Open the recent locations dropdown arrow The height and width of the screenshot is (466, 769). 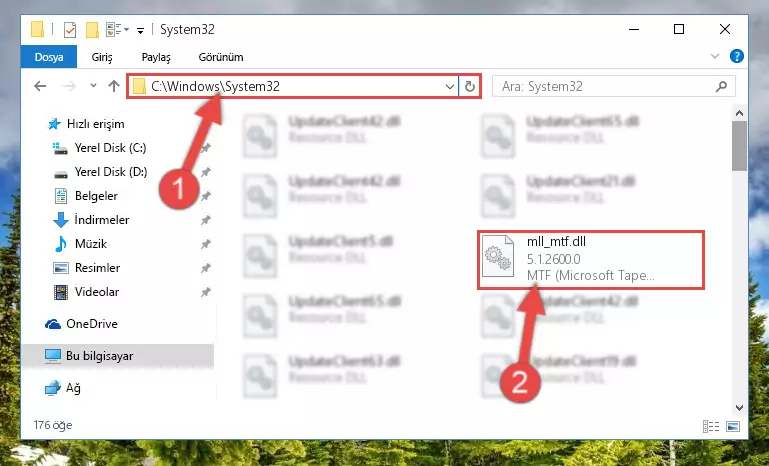(x=93, y=86)
